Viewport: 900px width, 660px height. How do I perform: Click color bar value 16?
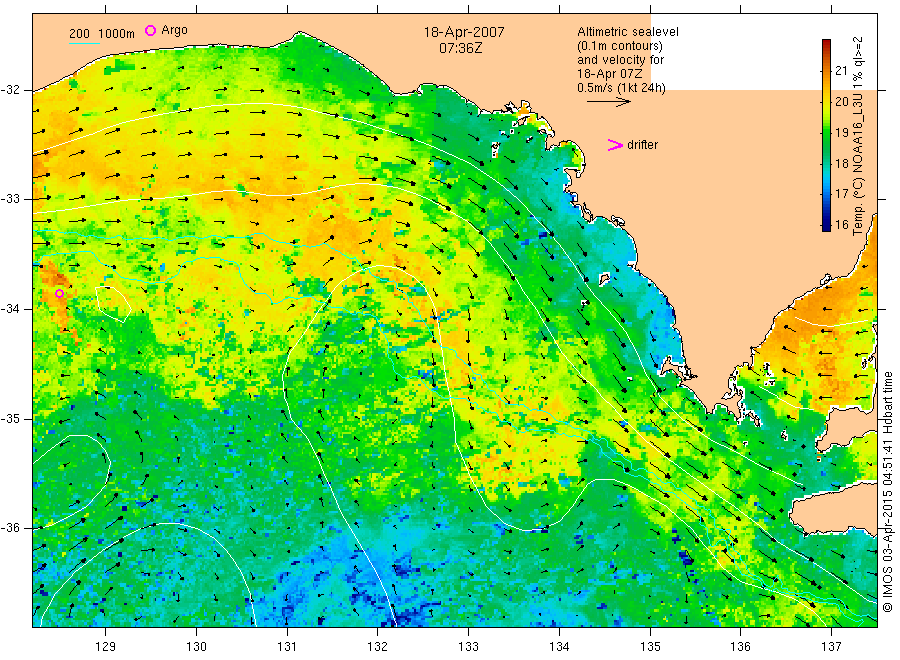coord(841,224)
